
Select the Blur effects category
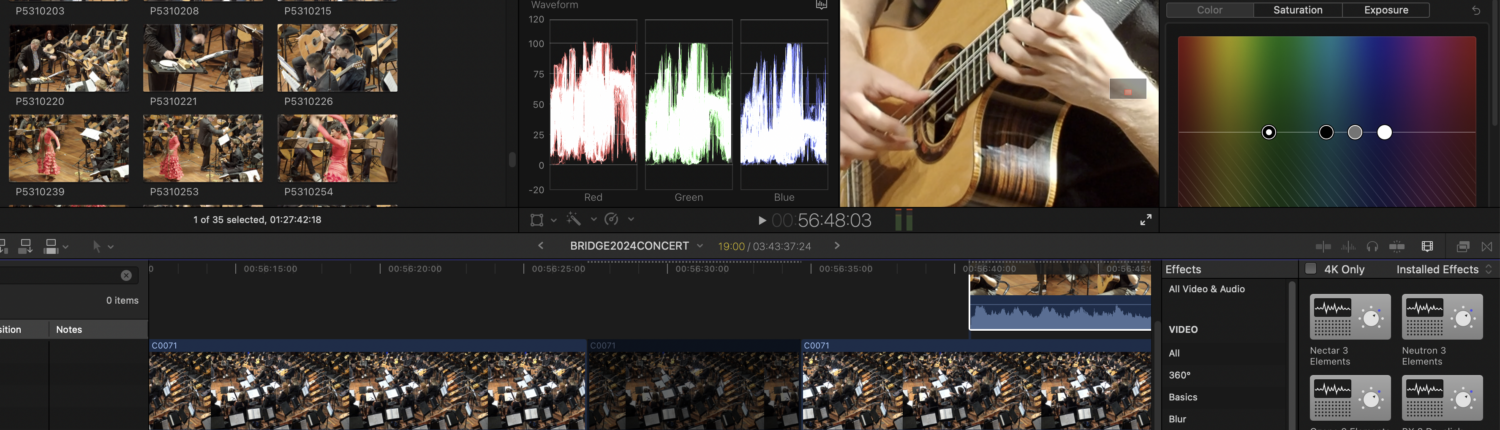tap(1178, 419)
